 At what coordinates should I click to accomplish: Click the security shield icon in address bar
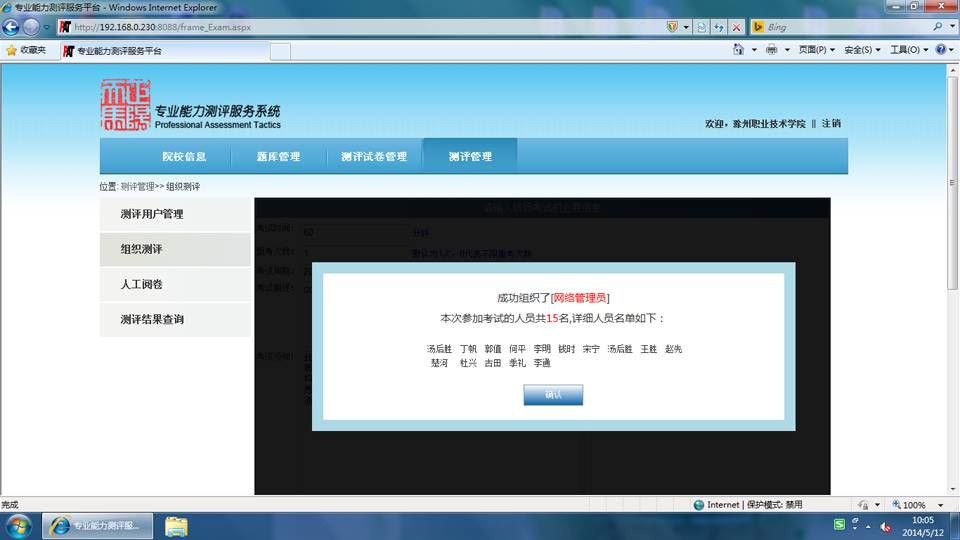(672, 27)
